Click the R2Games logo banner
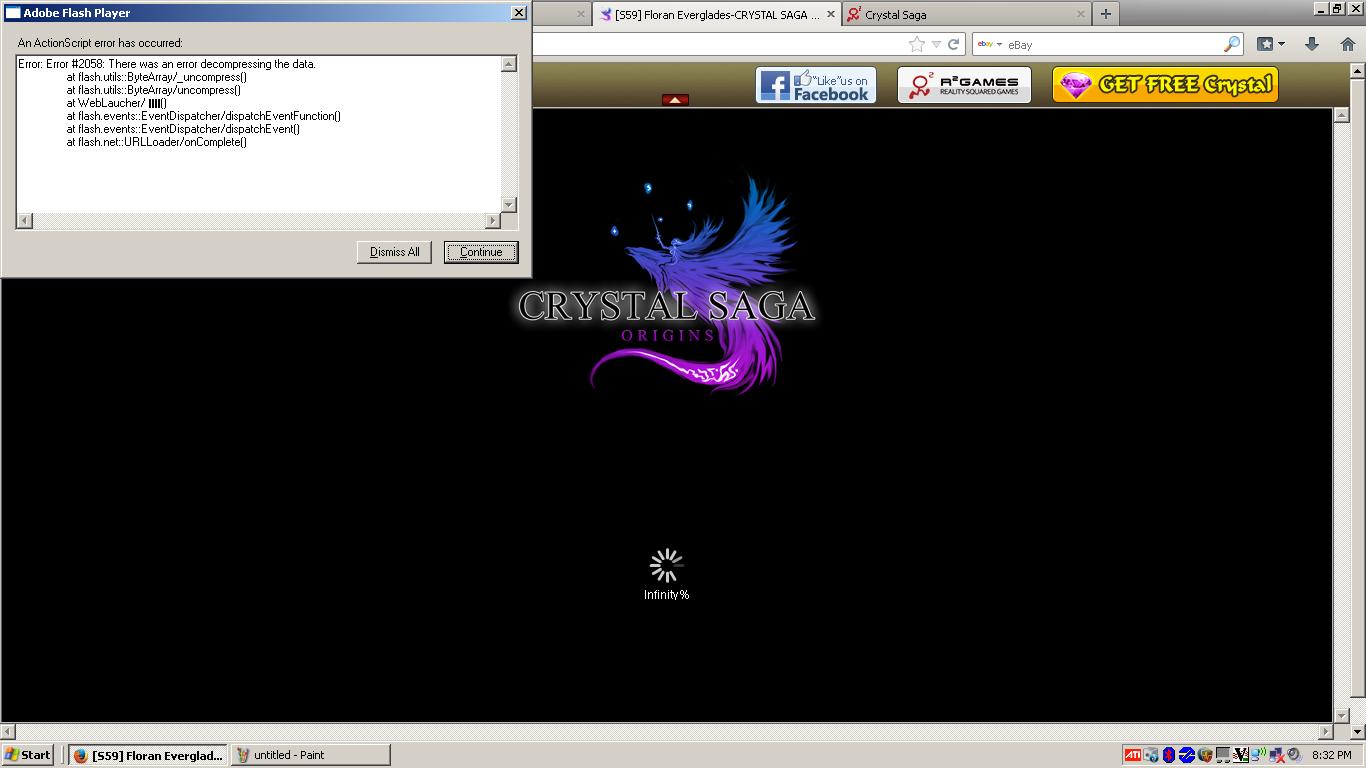This screenshot has height=768, width=1366. pyautogui.click(x=963, y=86)
